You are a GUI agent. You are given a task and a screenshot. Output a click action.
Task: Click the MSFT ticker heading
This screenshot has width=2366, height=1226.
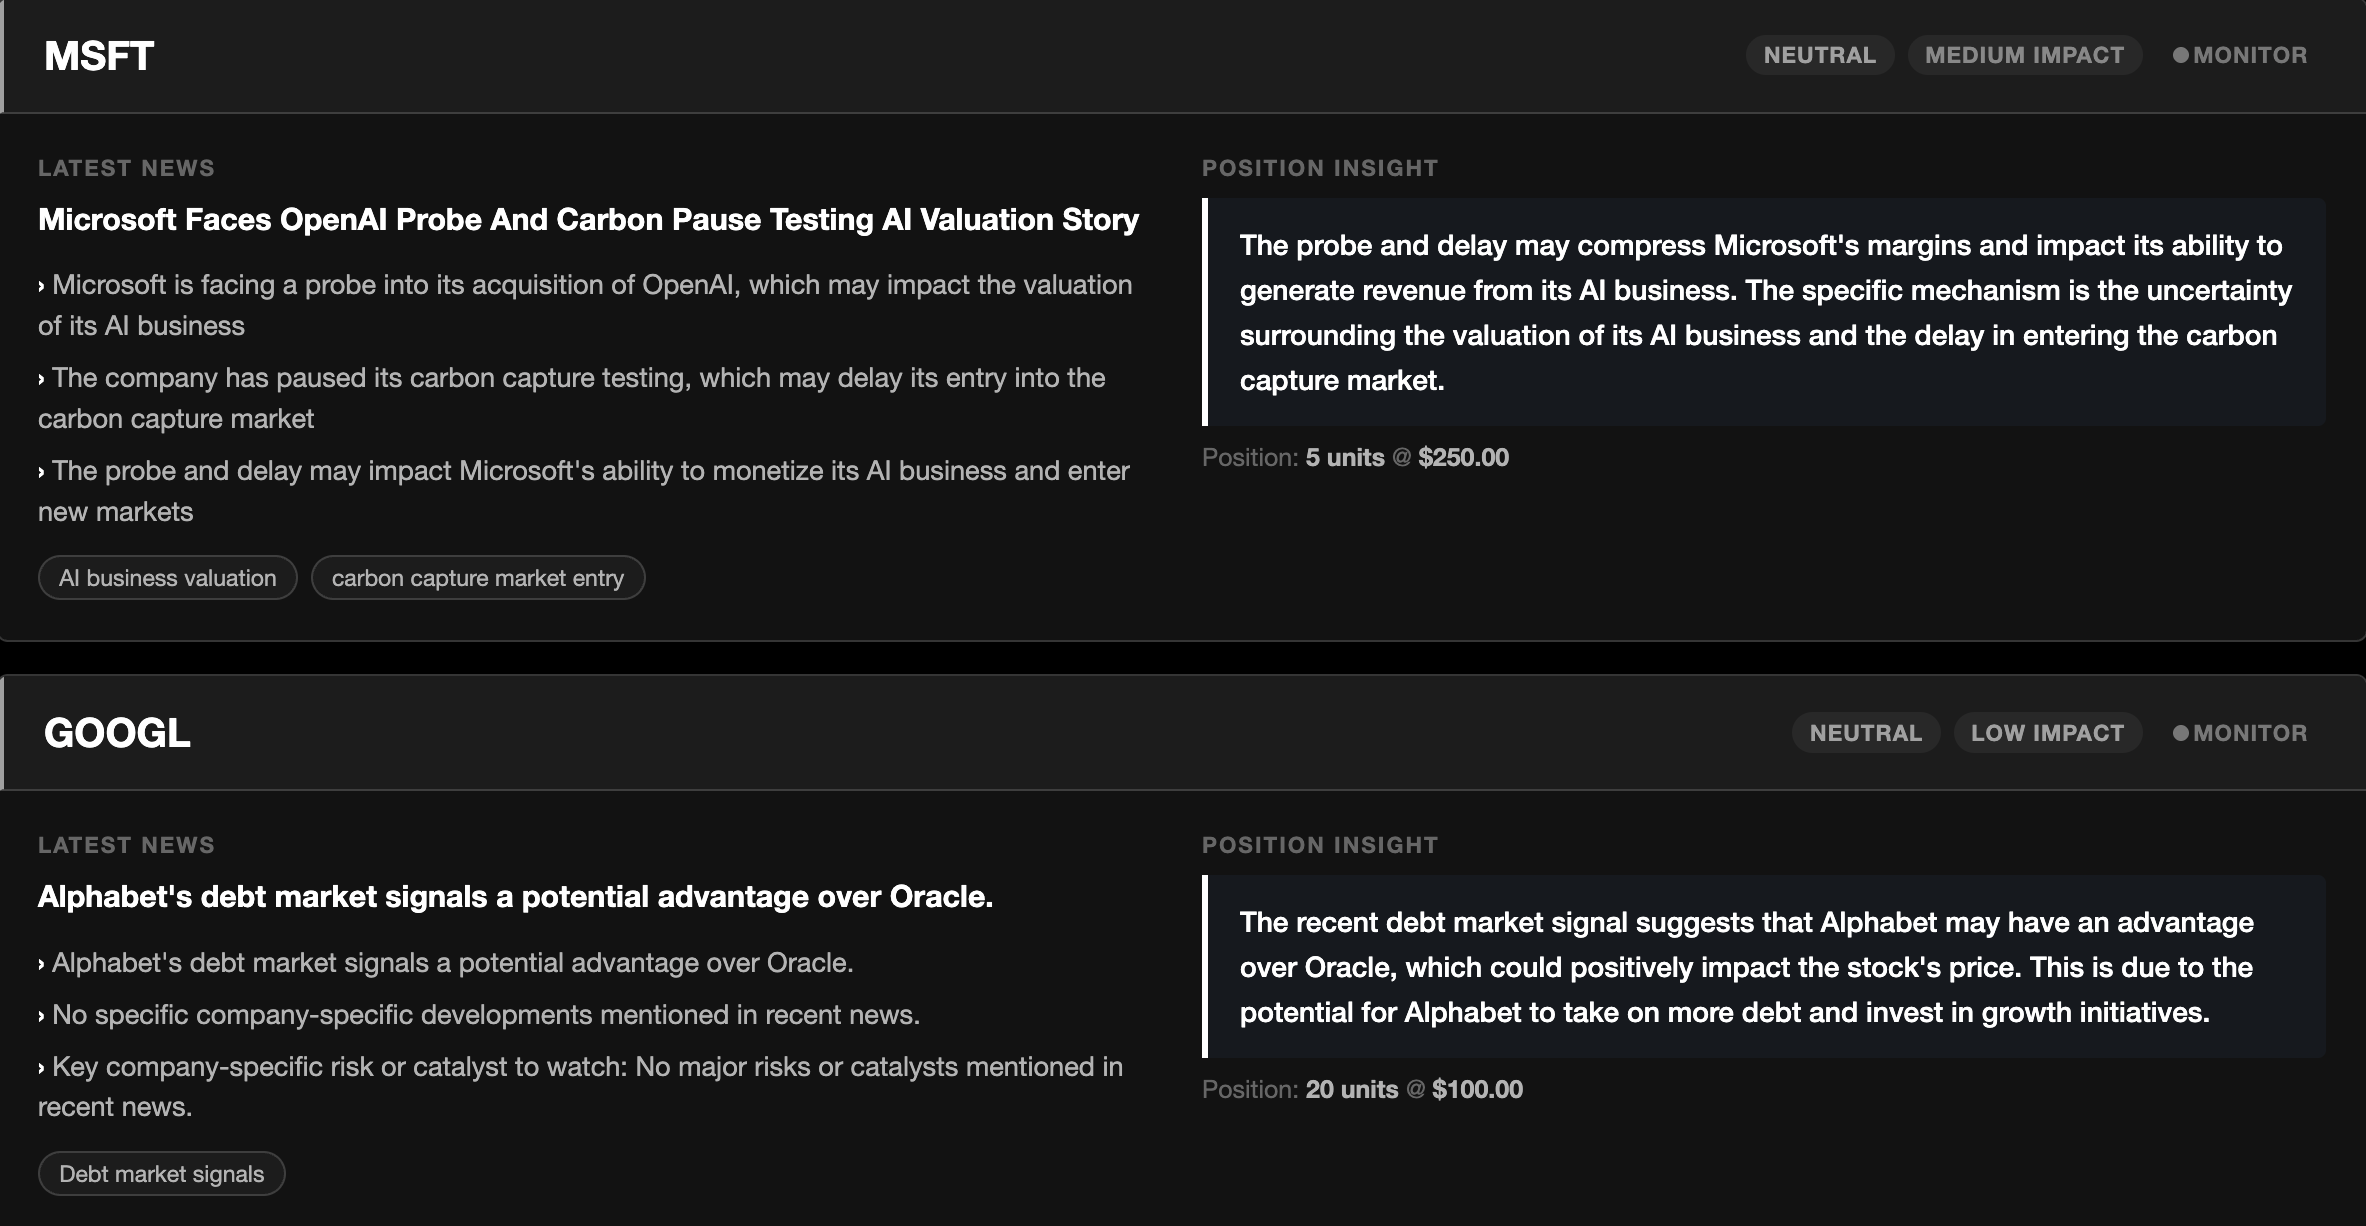pyautogui.click(x=99, y=56)
